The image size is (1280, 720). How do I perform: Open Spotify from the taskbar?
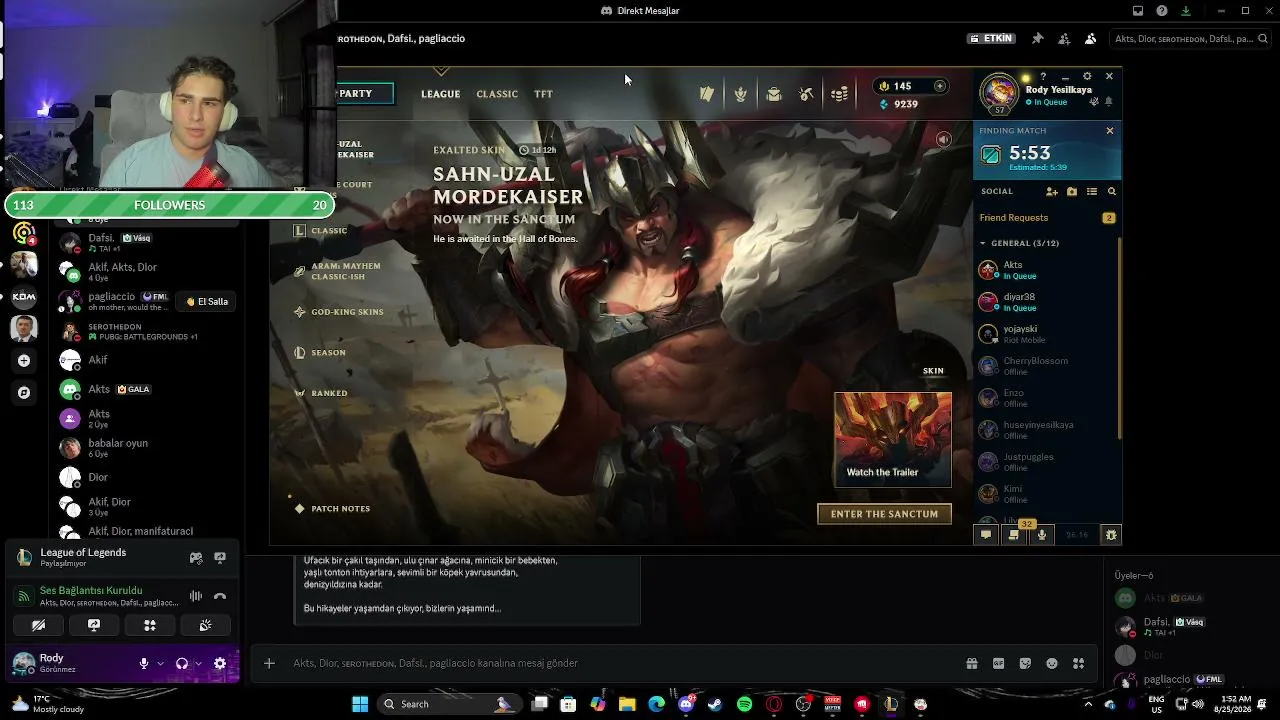tap(744, 704)
